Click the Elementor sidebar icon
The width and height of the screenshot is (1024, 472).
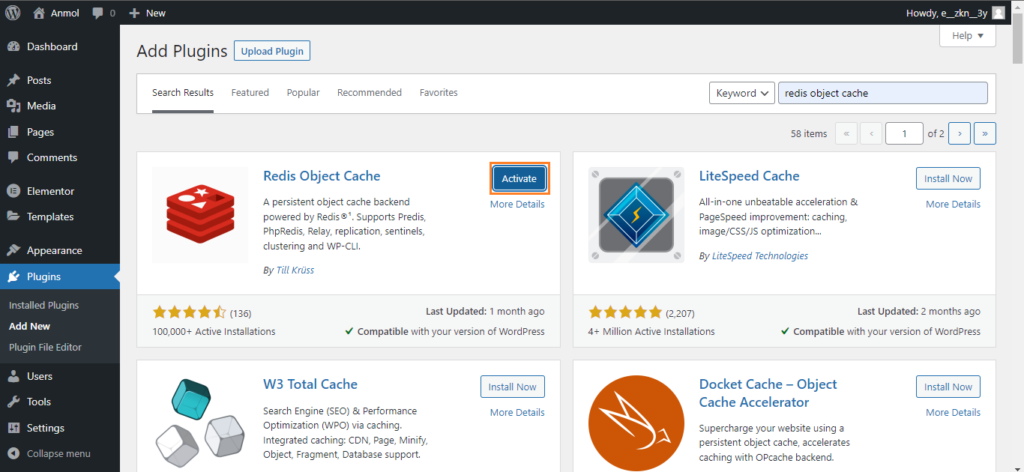pos(13,191)
